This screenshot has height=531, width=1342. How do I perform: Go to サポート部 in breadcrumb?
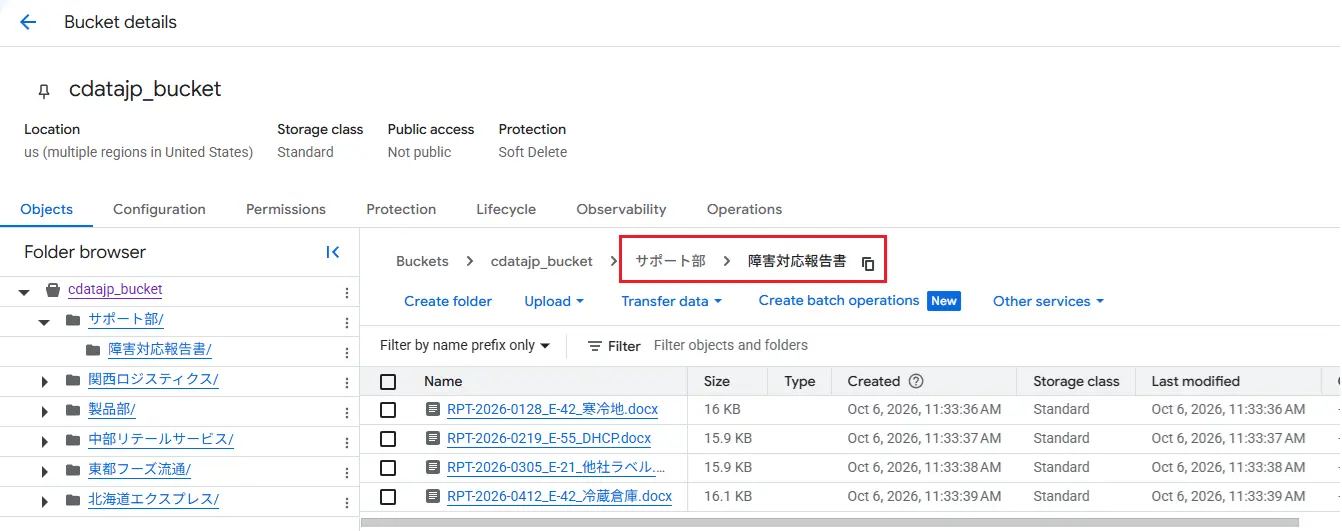coord(671,261)
